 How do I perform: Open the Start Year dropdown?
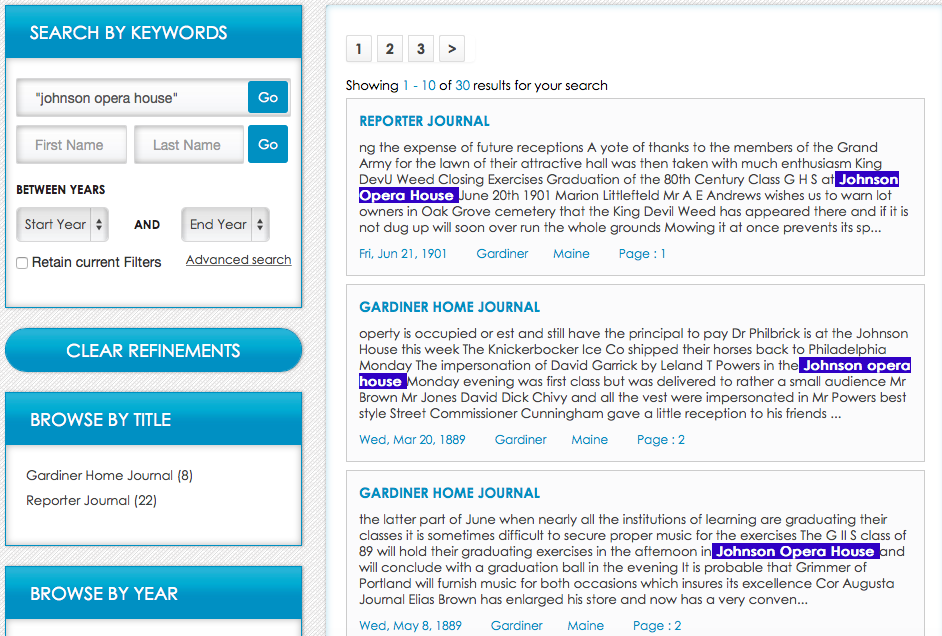(62, 224)
